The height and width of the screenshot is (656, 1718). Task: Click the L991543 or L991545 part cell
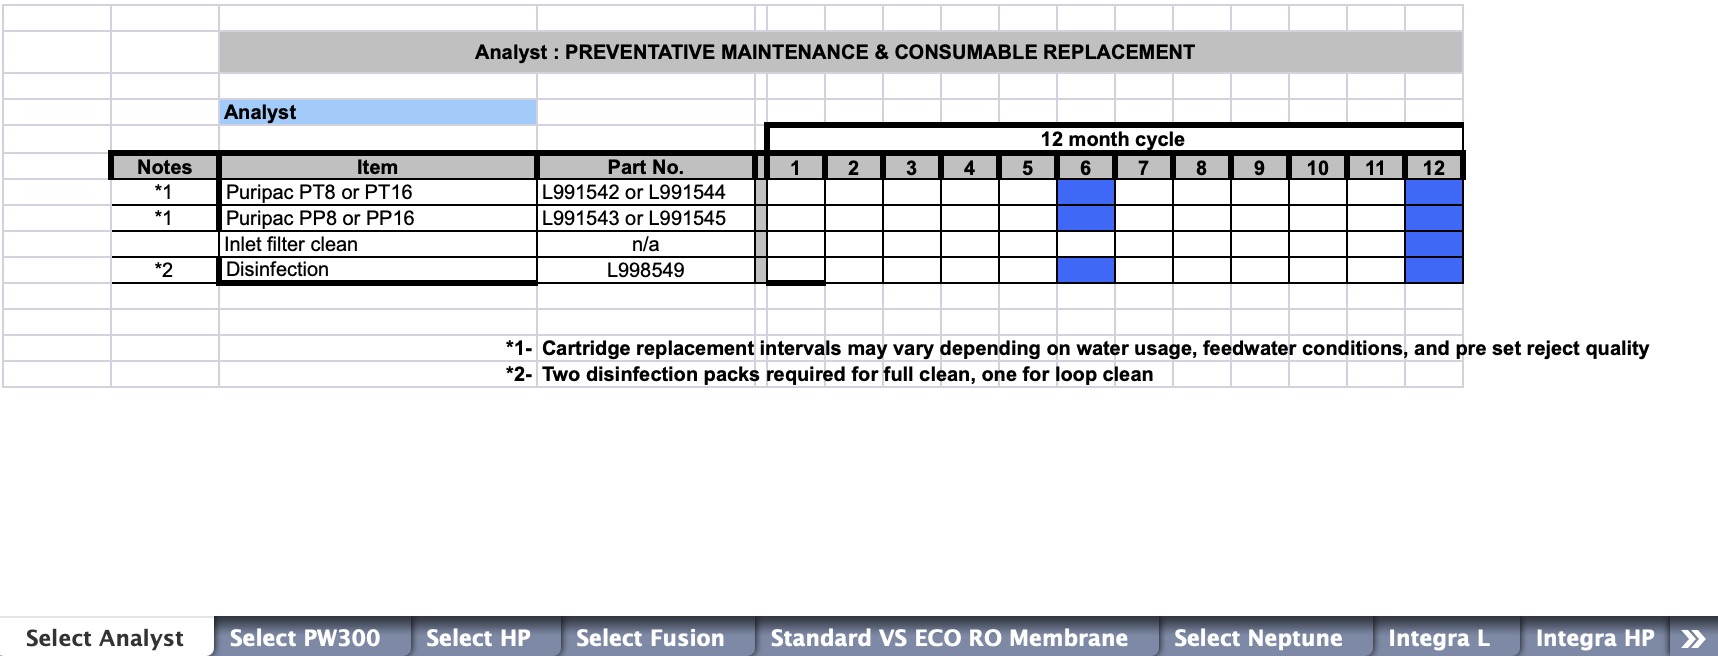click(x=646, y=218)
